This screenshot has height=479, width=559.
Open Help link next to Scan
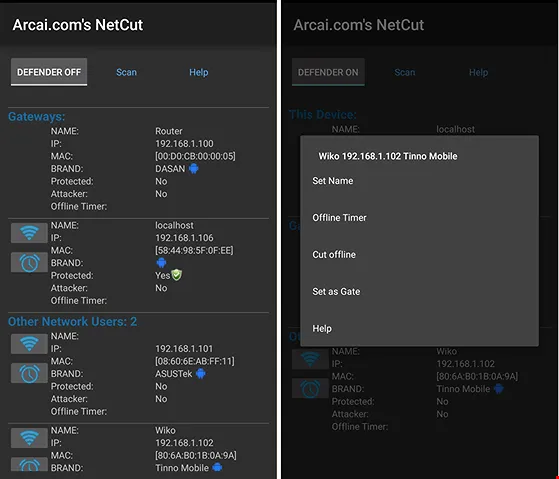pos(199,72)
